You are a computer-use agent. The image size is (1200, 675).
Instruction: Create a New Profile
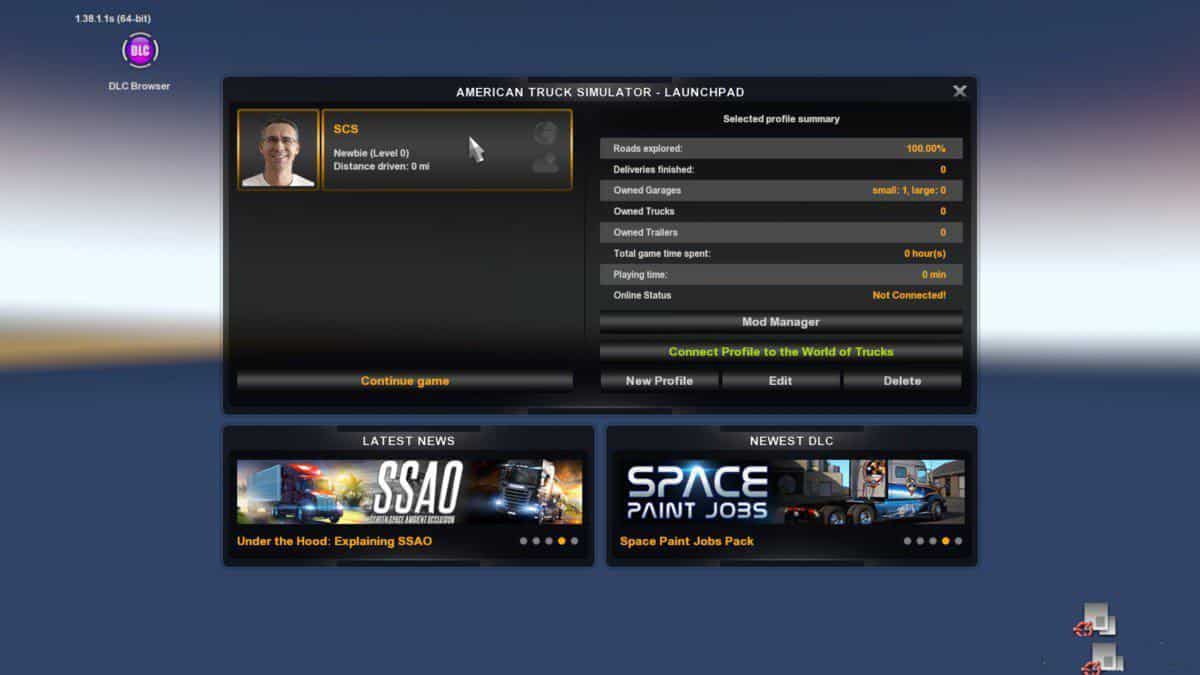pos(659,381)
